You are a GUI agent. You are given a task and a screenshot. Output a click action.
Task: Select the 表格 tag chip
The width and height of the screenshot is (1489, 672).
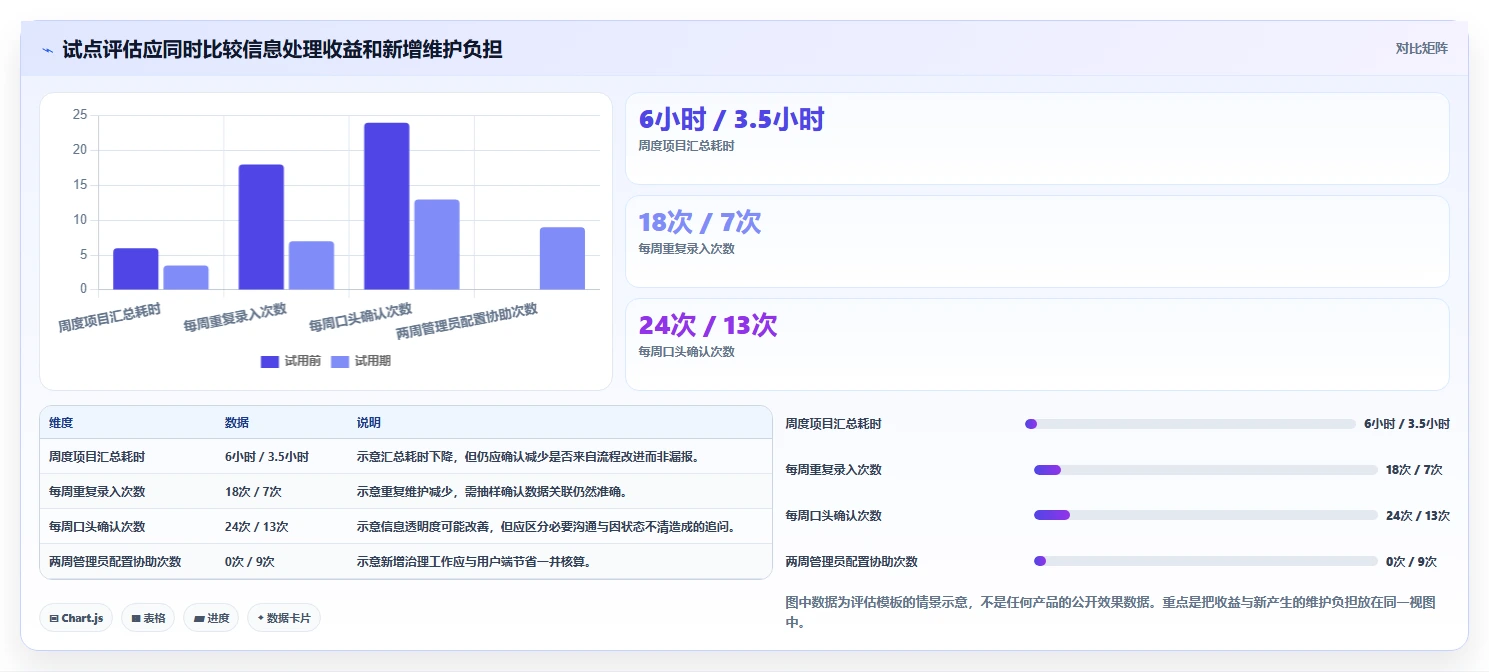pos(148,618)
